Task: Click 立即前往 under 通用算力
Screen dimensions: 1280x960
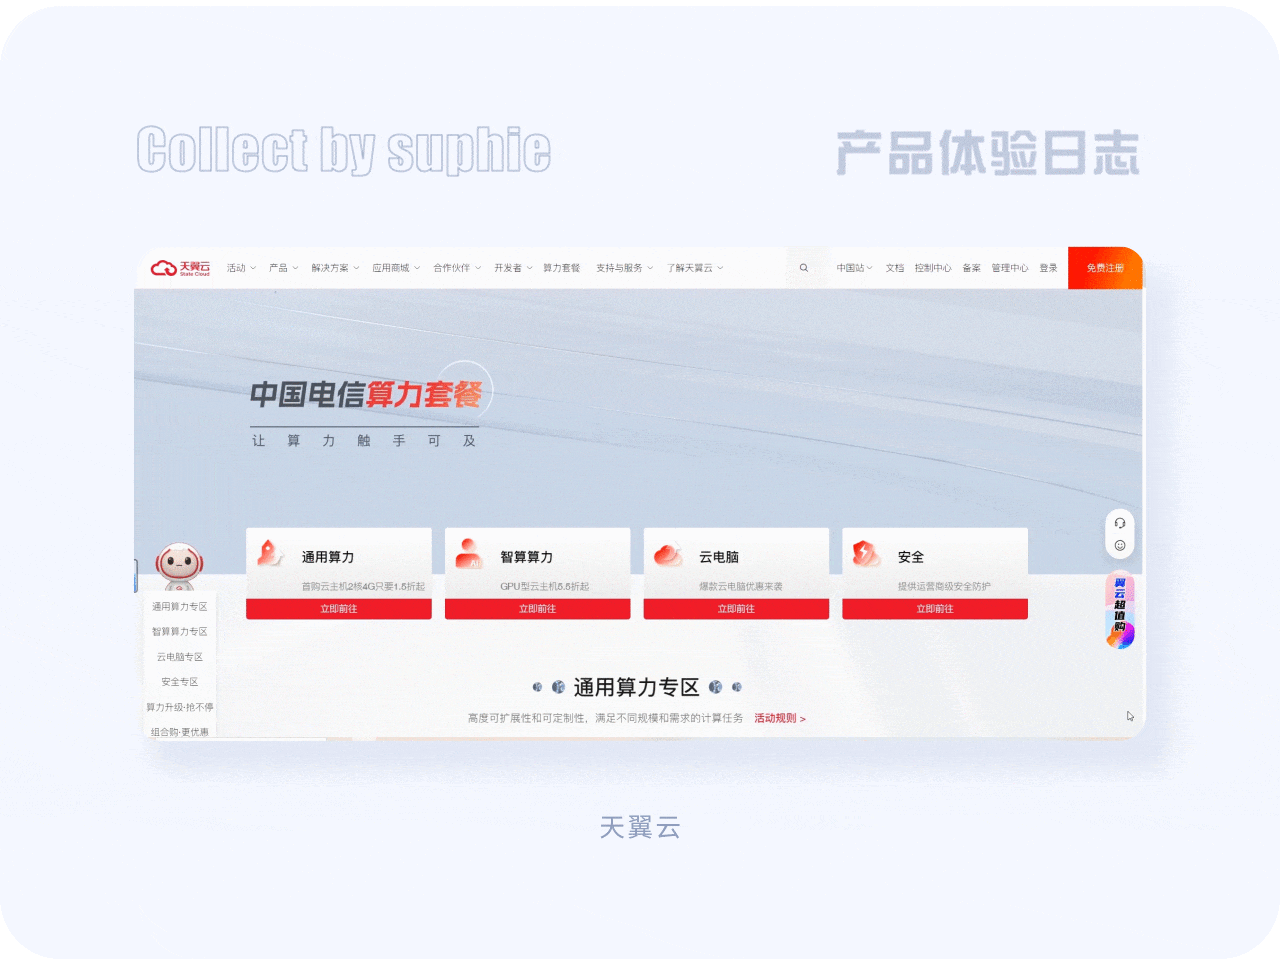Action: point(339,609)
